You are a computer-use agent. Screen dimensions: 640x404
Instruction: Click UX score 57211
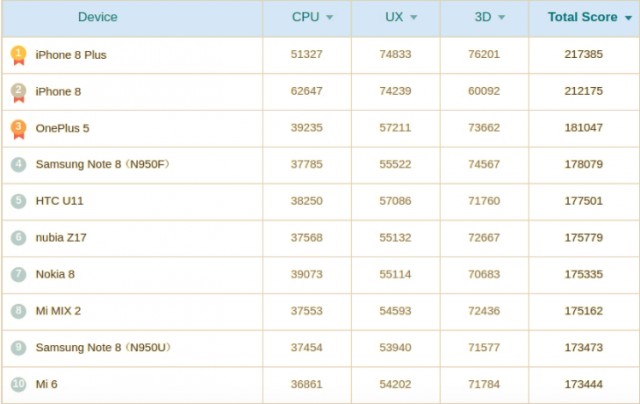click(395, 128)
